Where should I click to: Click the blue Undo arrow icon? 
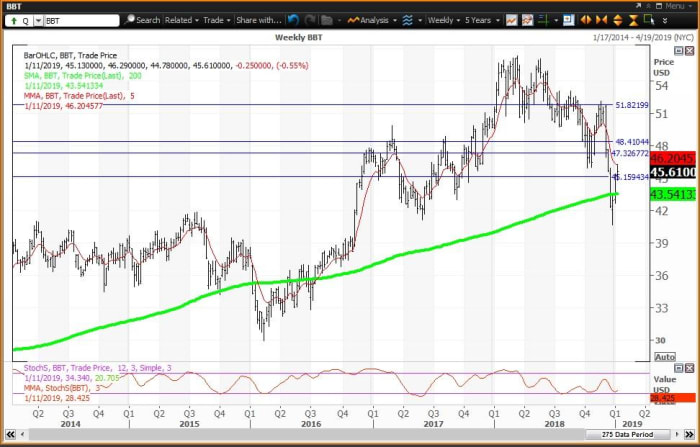pyautogui.click(x=293, y=19)
